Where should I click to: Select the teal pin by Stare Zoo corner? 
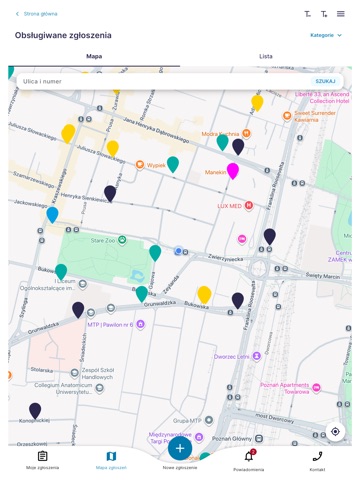point(155,253)
